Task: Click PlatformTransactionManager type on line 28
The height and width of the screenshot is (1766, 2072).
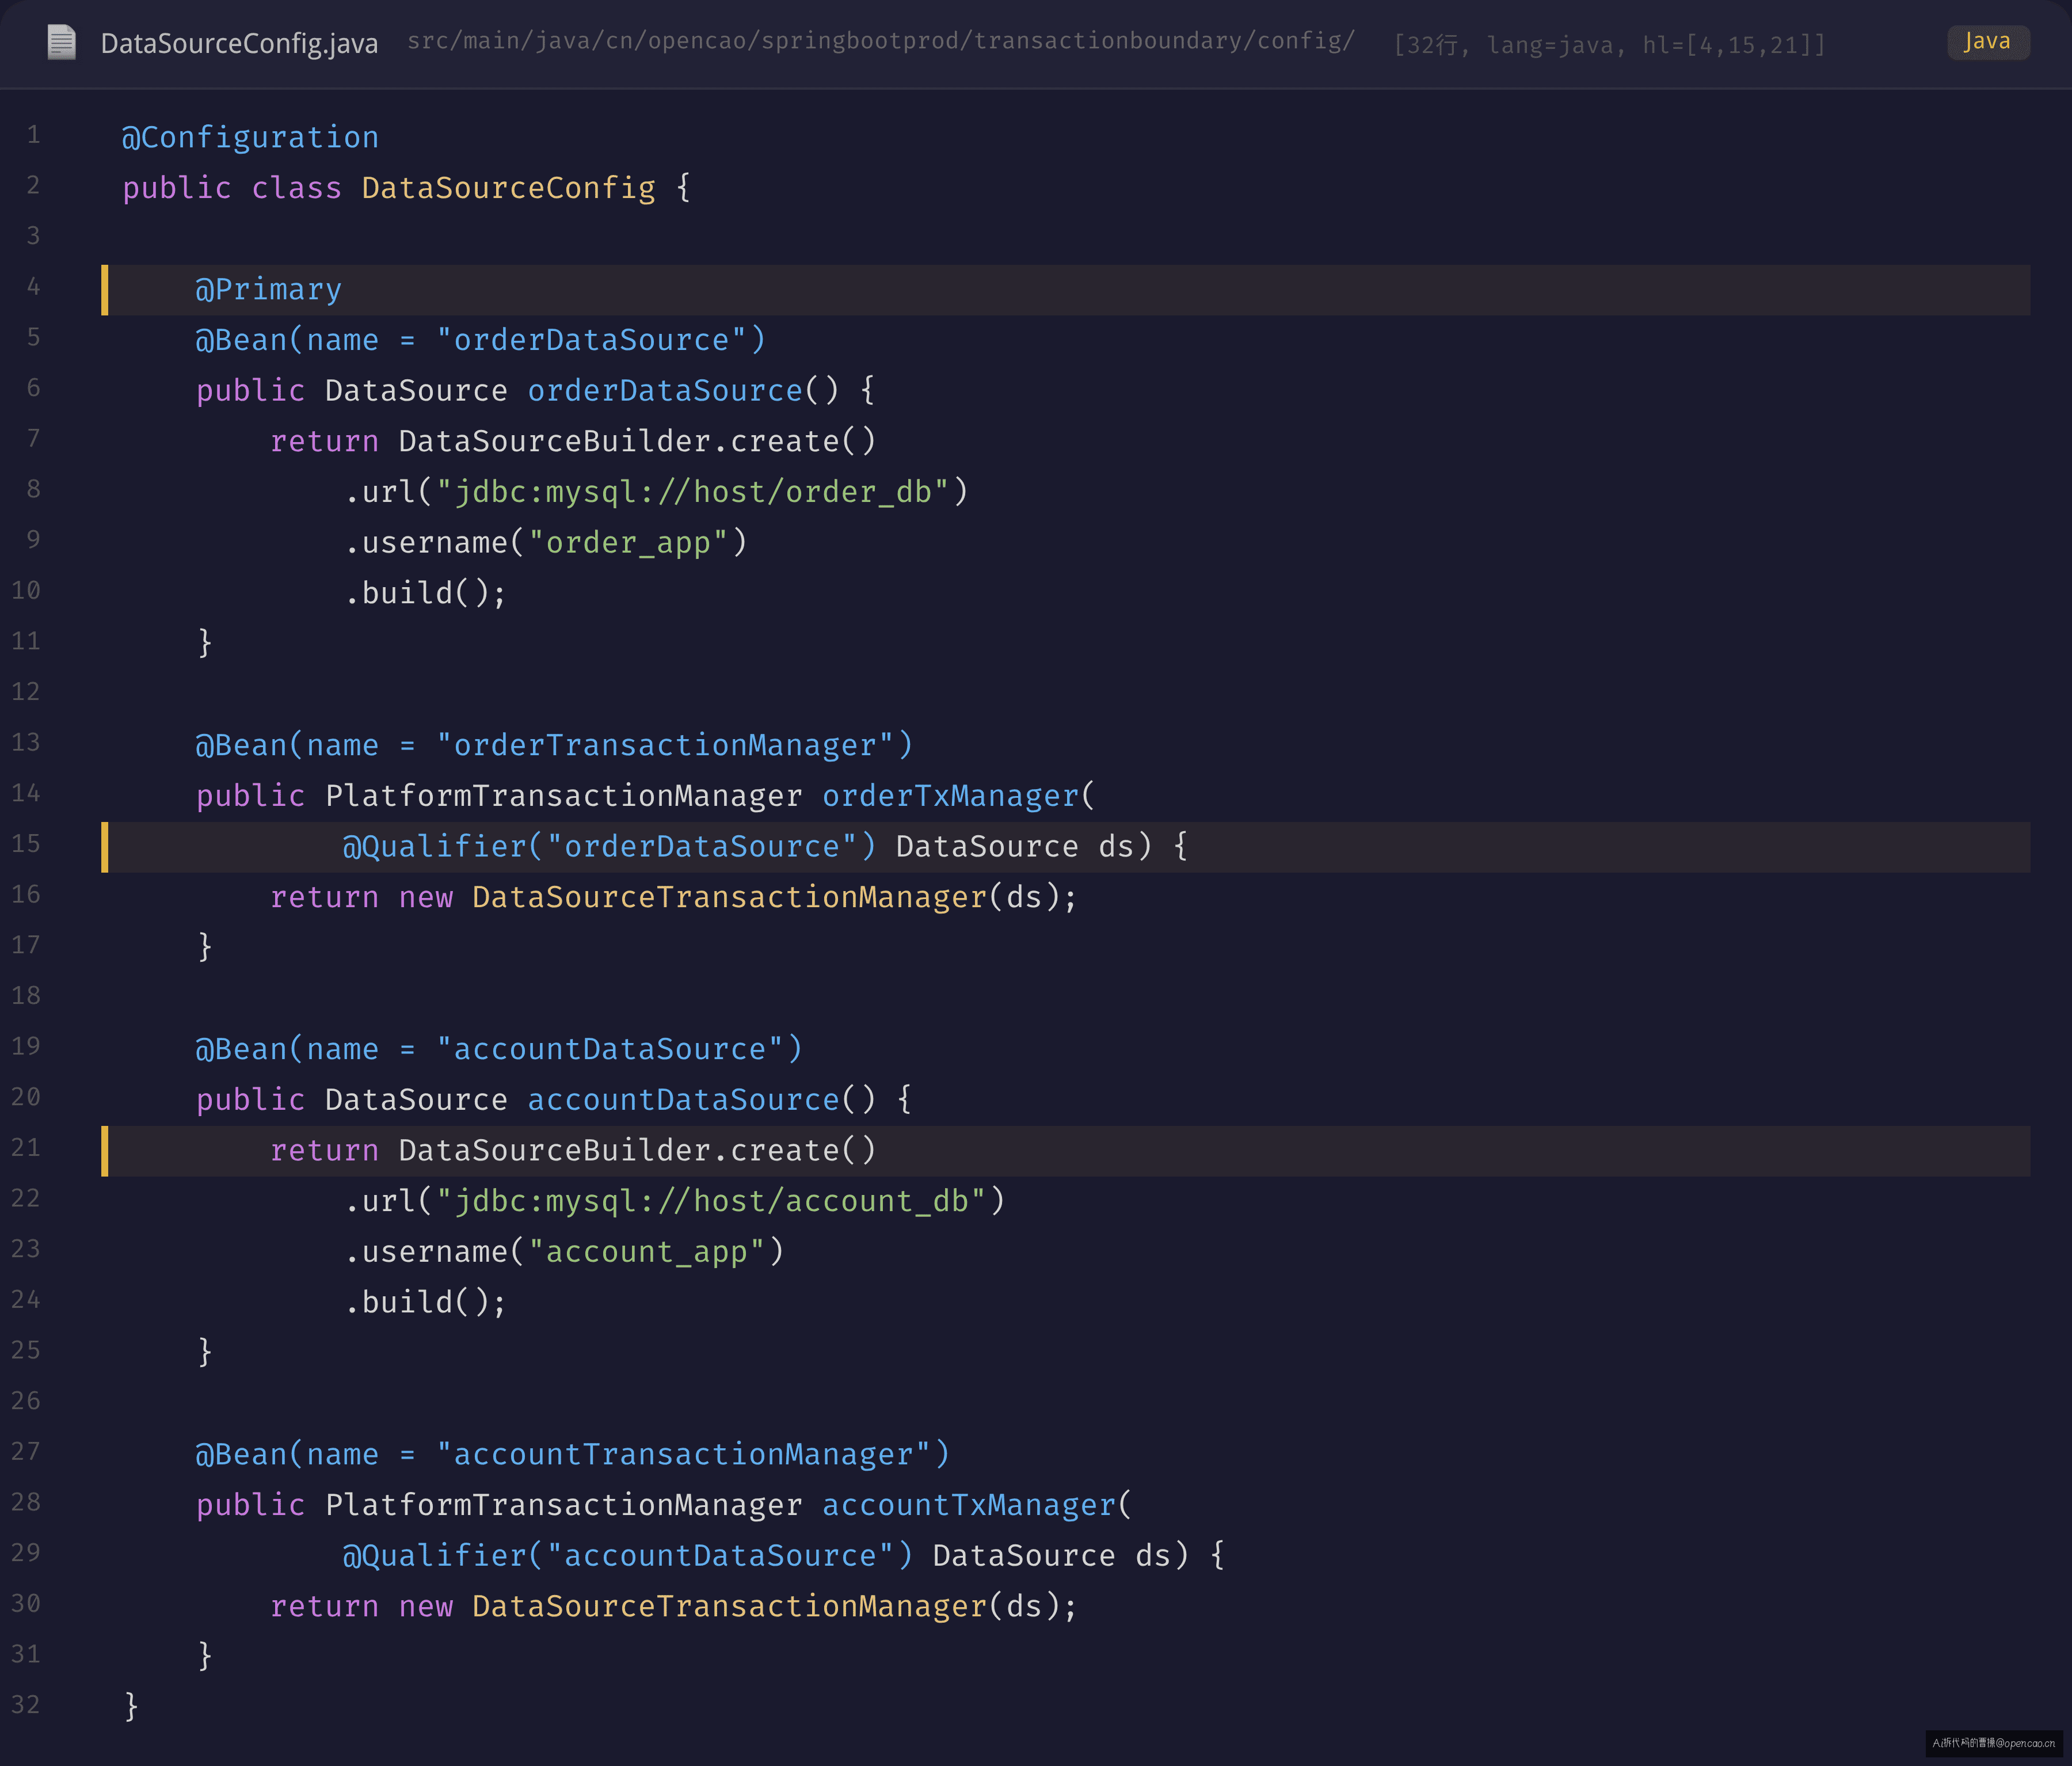Action: click(564, 1505)
